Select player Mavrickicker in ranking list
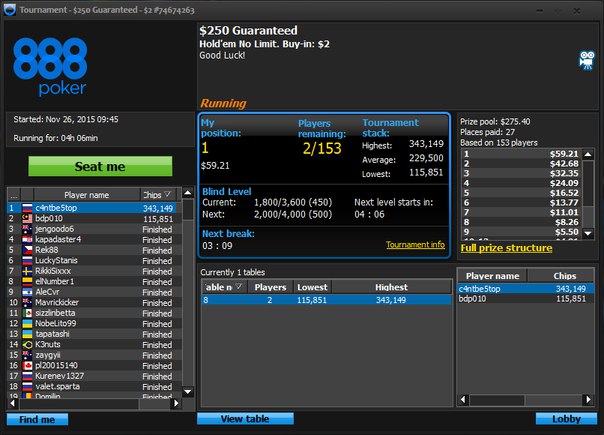The width and height of the screenshot is (604, 435). click(92, 302)
